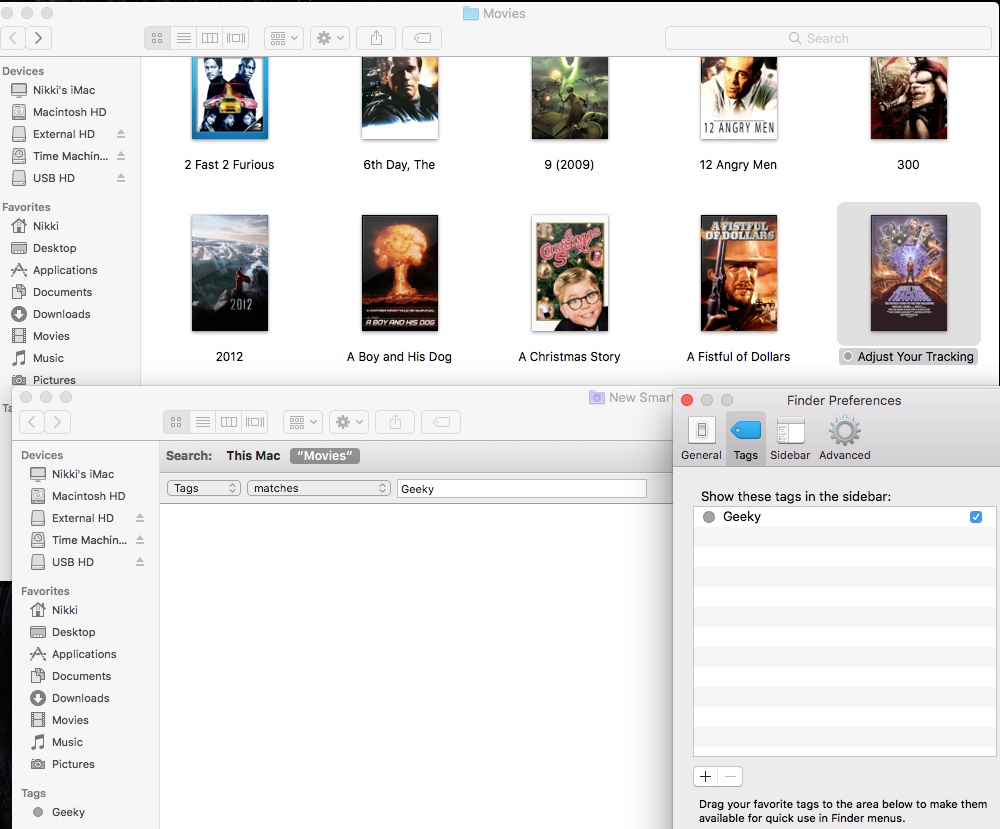Screen dimensions: 1000x829
Task: Click Edit Tags button in Smart Folder toolbar
Action: [441, 422]
